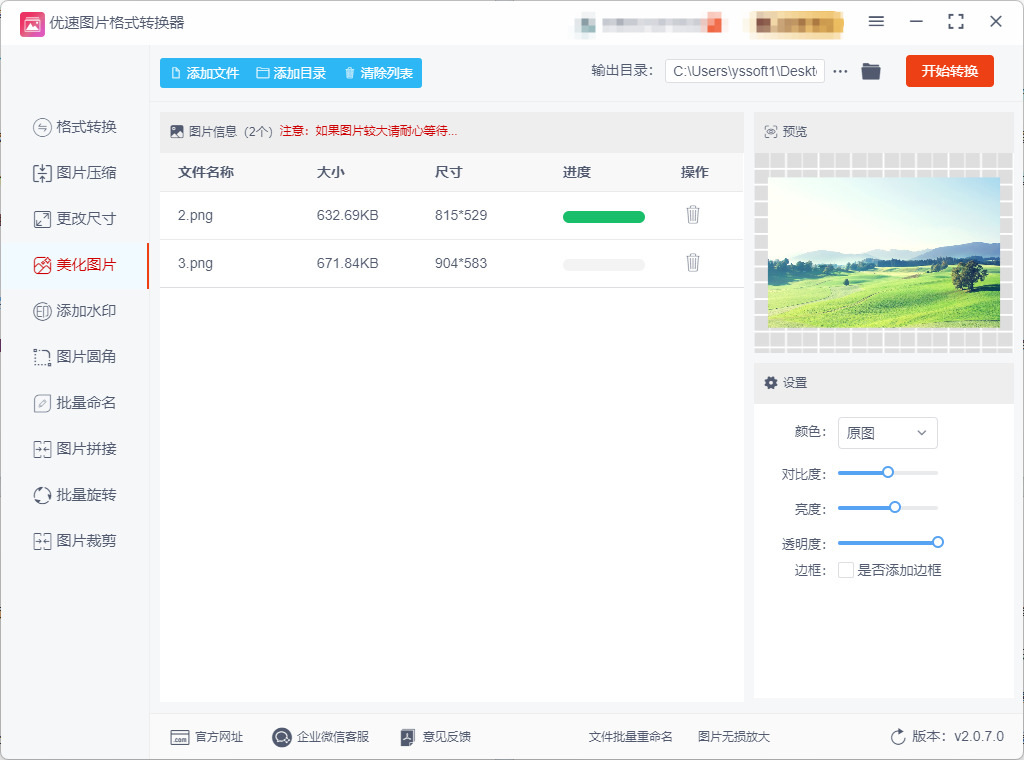Start conversion with 开始转换 button
The width and height of the screenshot is (1024, 760).
(x=950, y=71)
